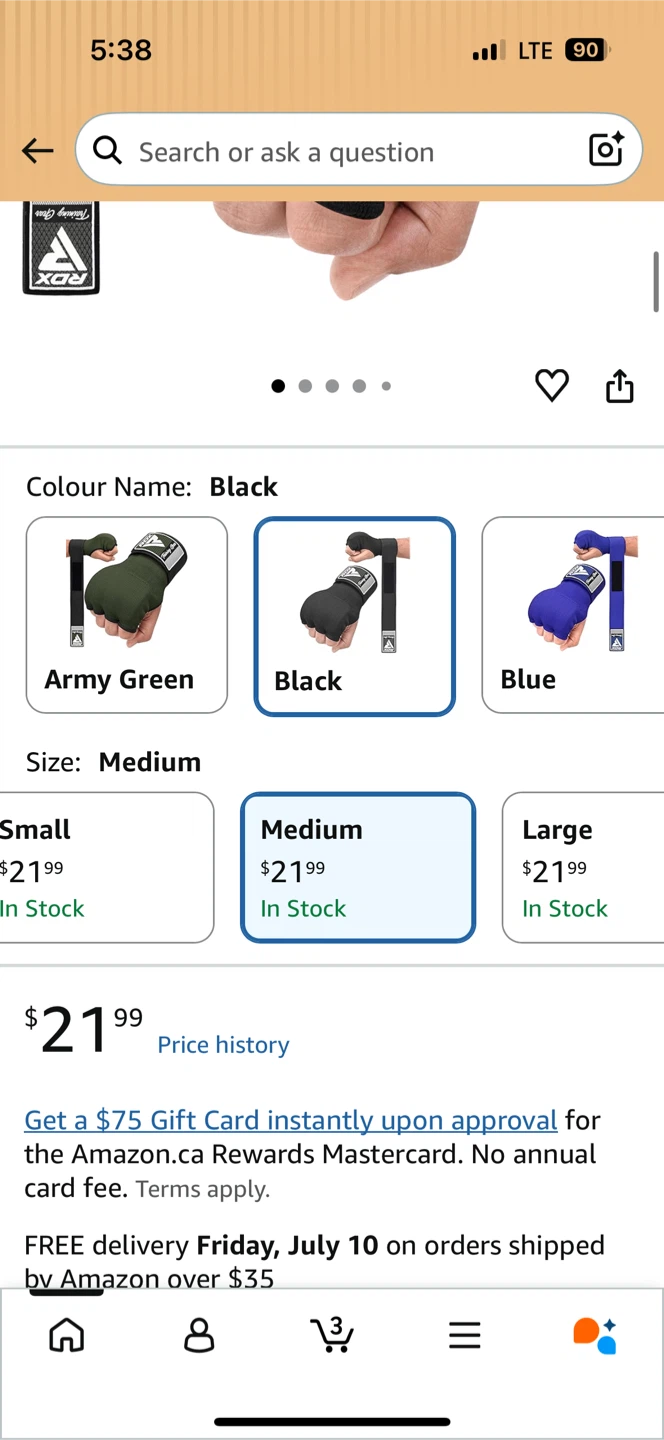Select the Medium size option
664x1440 pixels.
pos(358,867)
